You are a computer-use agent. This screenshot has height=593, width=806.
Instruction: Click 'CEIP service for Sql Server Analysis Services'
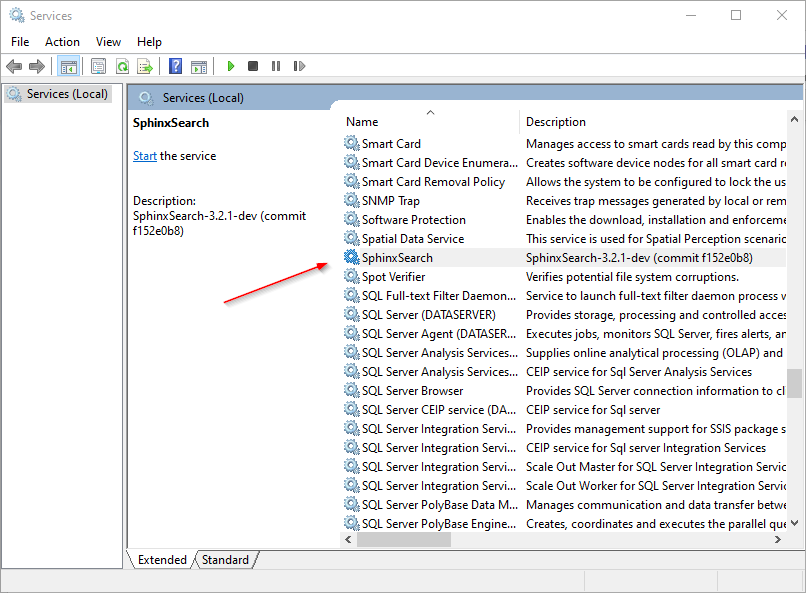(x=639, y=372)
